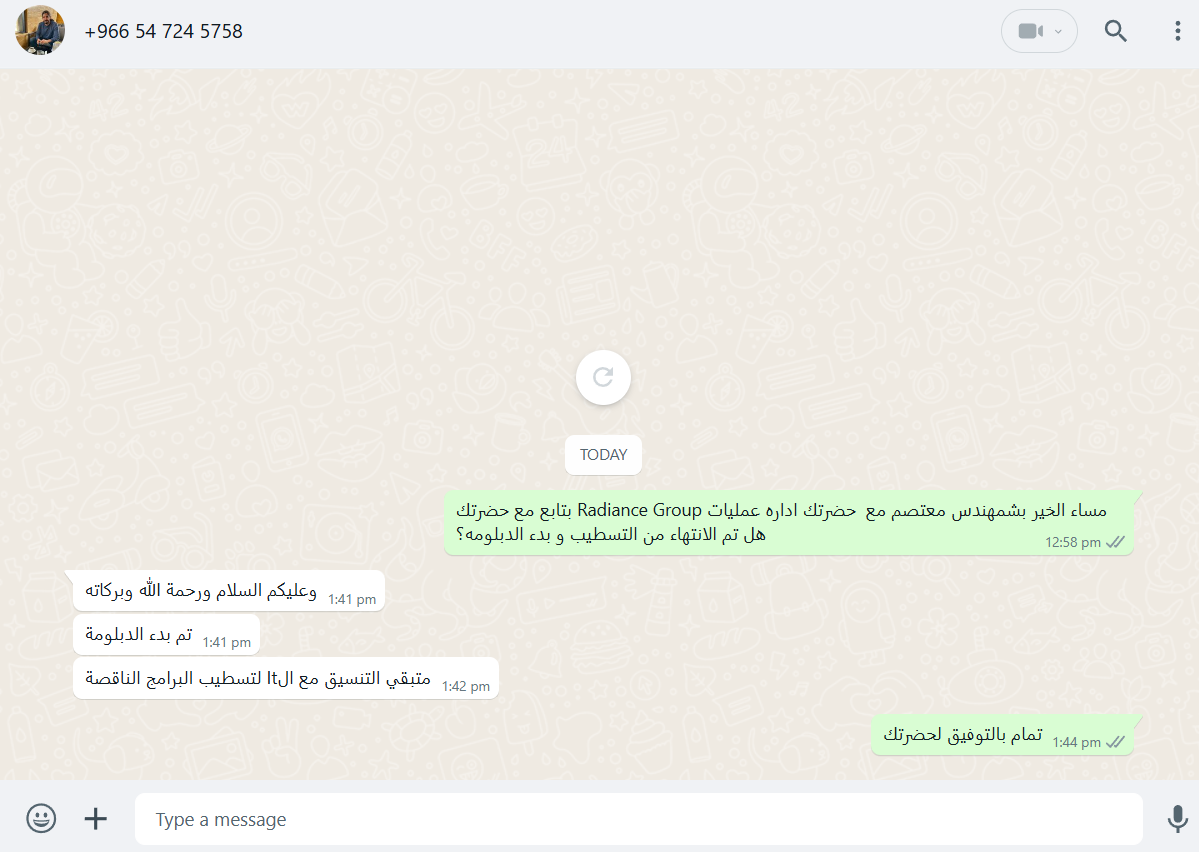The height and width of the screenshot is (852, 1199).
Task: Click the circular reload older messages button
Action: click(603, 377)
